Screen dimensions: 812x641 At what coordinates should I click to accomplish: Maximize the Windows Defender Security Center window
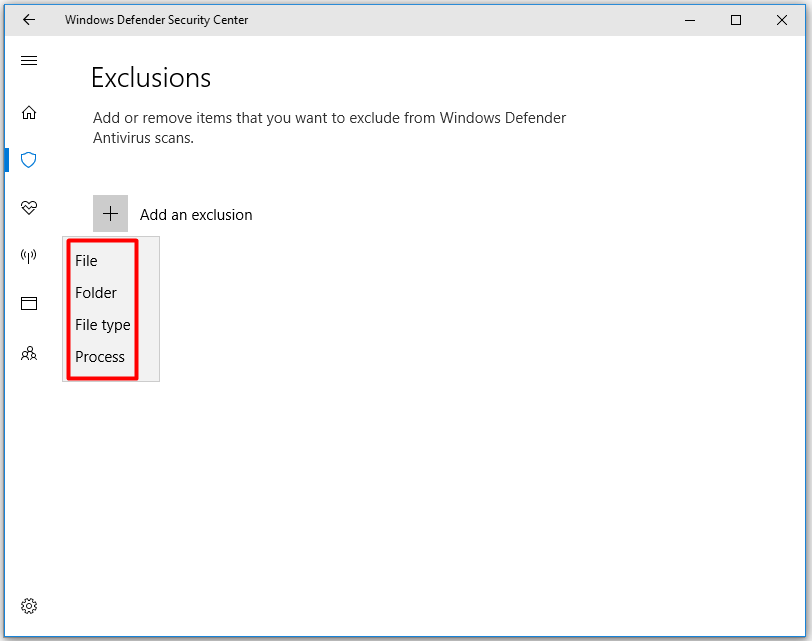pyautogui.click(x=736, y=20)
